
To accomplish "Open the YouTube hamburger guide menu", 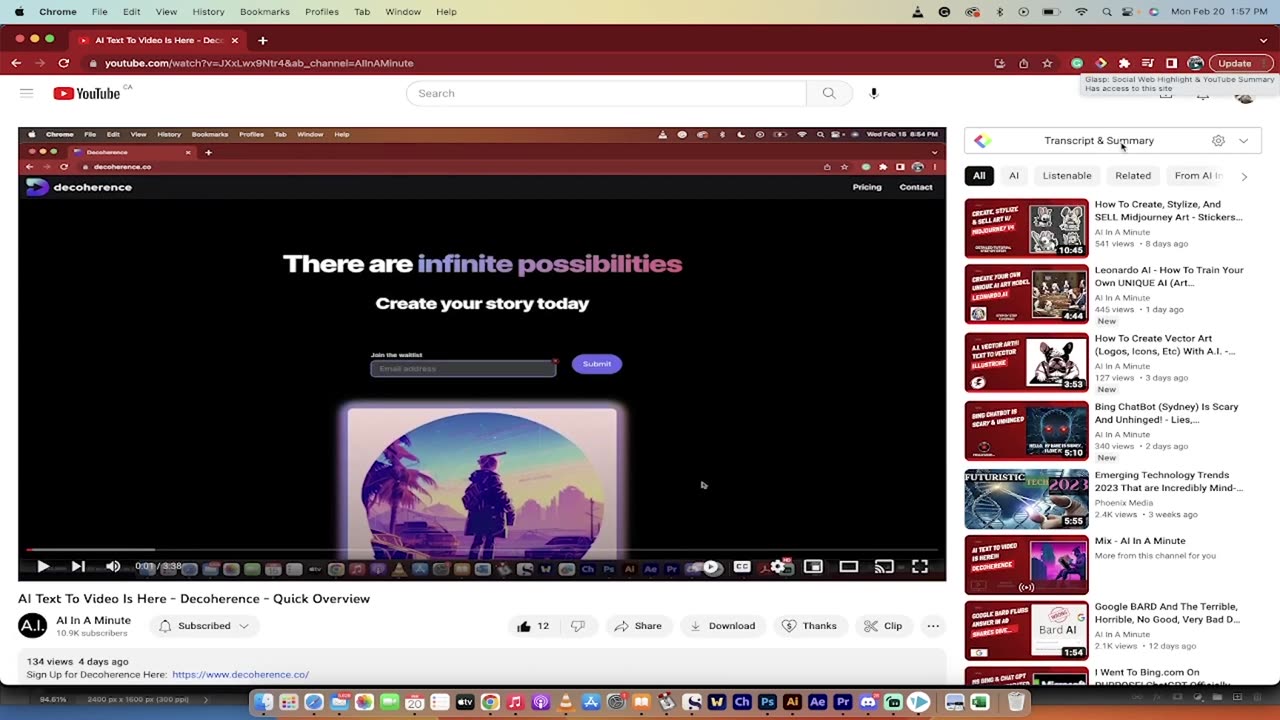I will click(27, 93).
